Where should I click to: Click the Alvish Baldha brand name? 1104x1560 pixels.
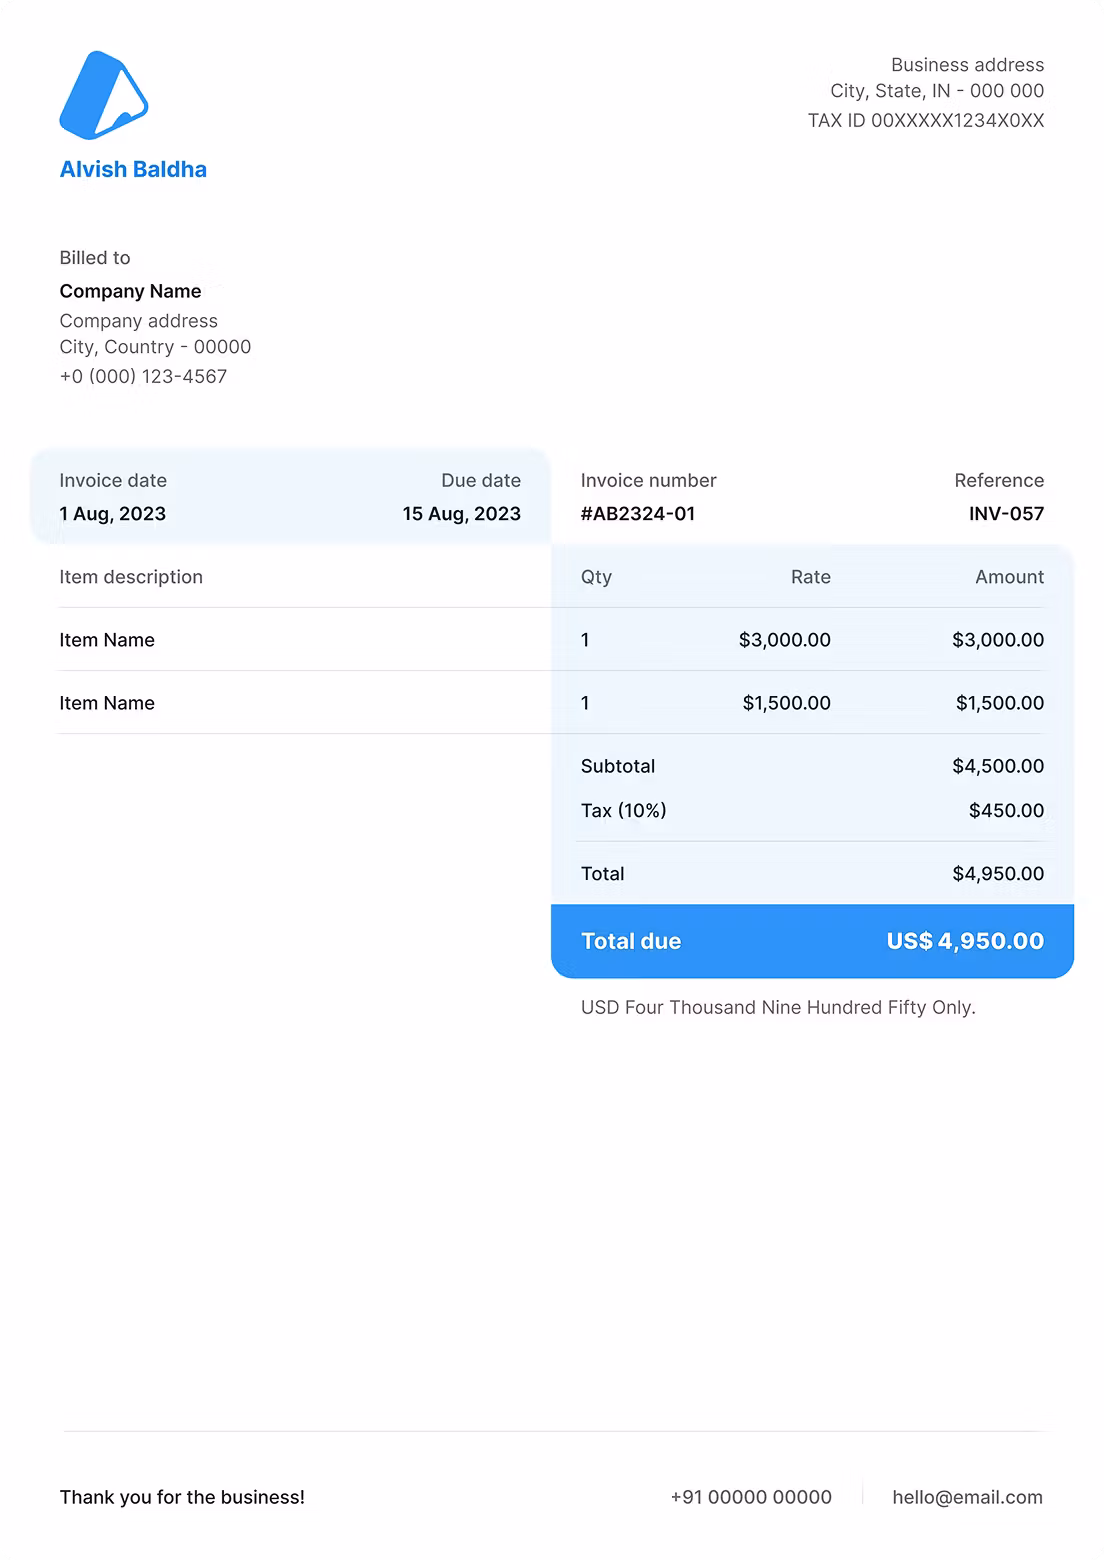coord(133,169)
